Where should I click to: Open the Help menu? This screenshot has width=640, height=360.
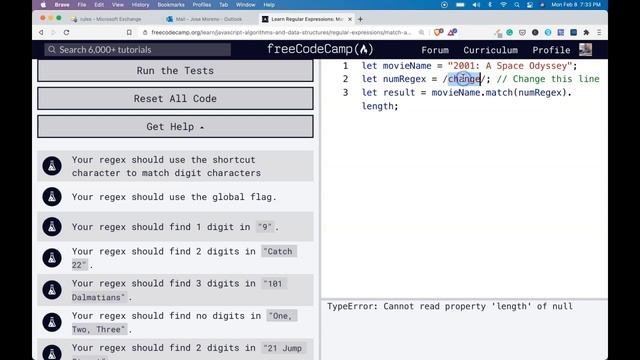tap(269, 5)
